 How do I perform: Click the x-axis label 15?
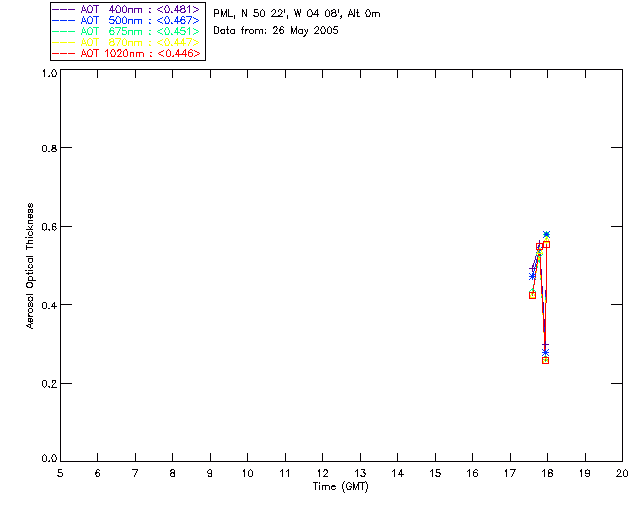pyautogui.click(x=435, y=473)
